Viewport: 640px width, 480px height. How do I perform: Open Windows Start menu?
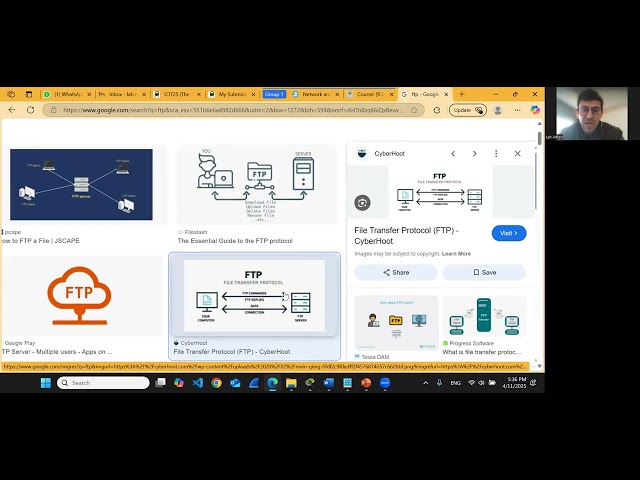click(x=46, y=383)
